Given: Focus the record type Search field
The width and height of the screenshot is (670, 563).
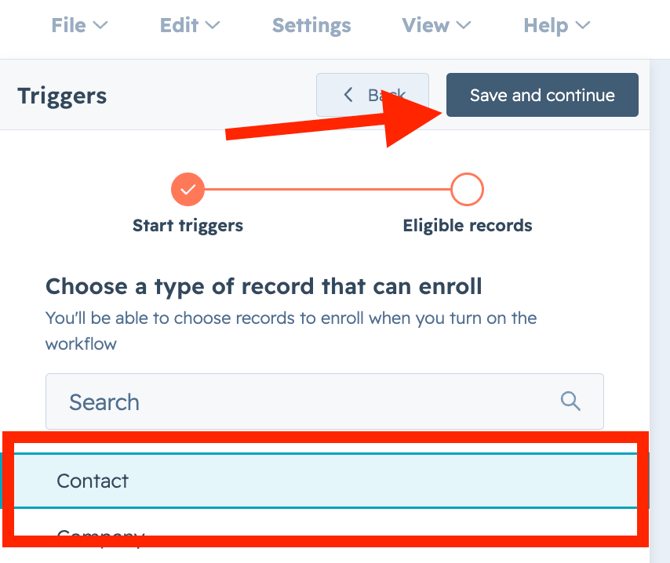Looking at the screenshot, I should coord(300,402).
